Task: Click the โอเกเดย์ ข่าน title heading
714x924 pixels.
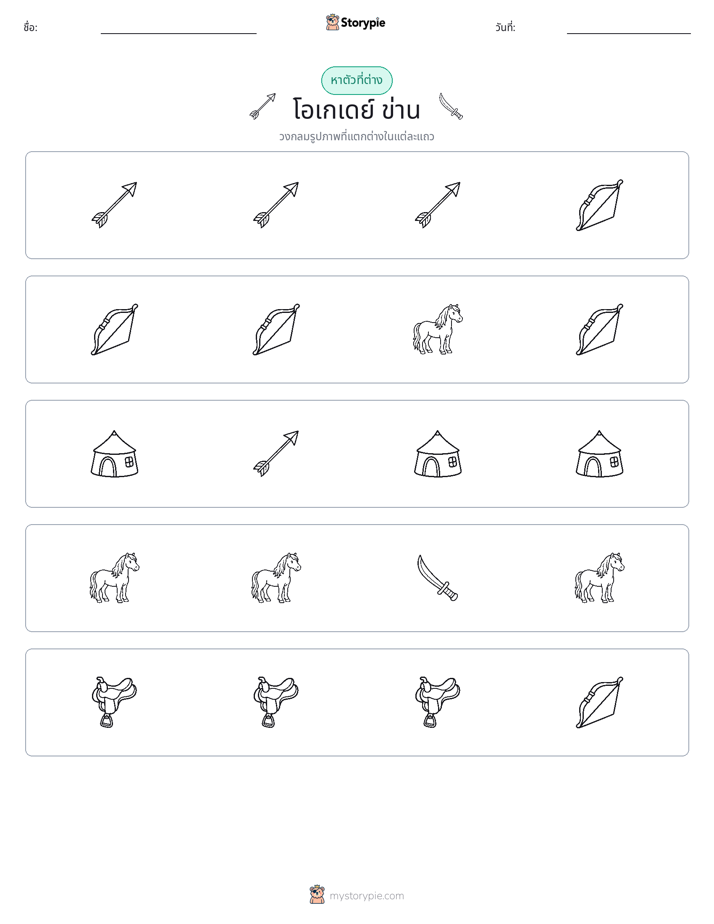Action: tap(356, 110)
